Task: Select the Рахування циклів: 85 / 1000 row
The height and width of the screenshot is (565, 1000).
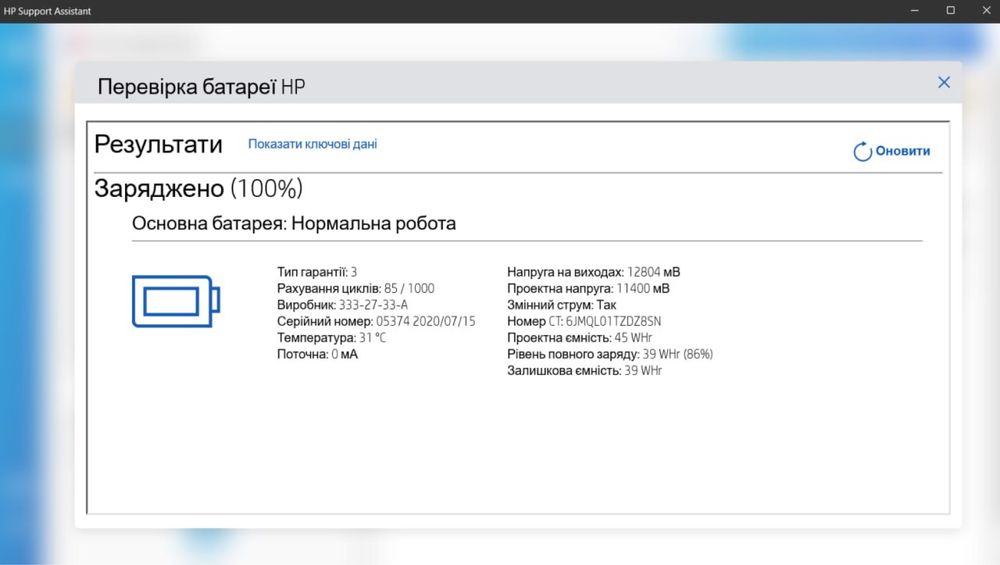Action: click(x=355, y=288)
